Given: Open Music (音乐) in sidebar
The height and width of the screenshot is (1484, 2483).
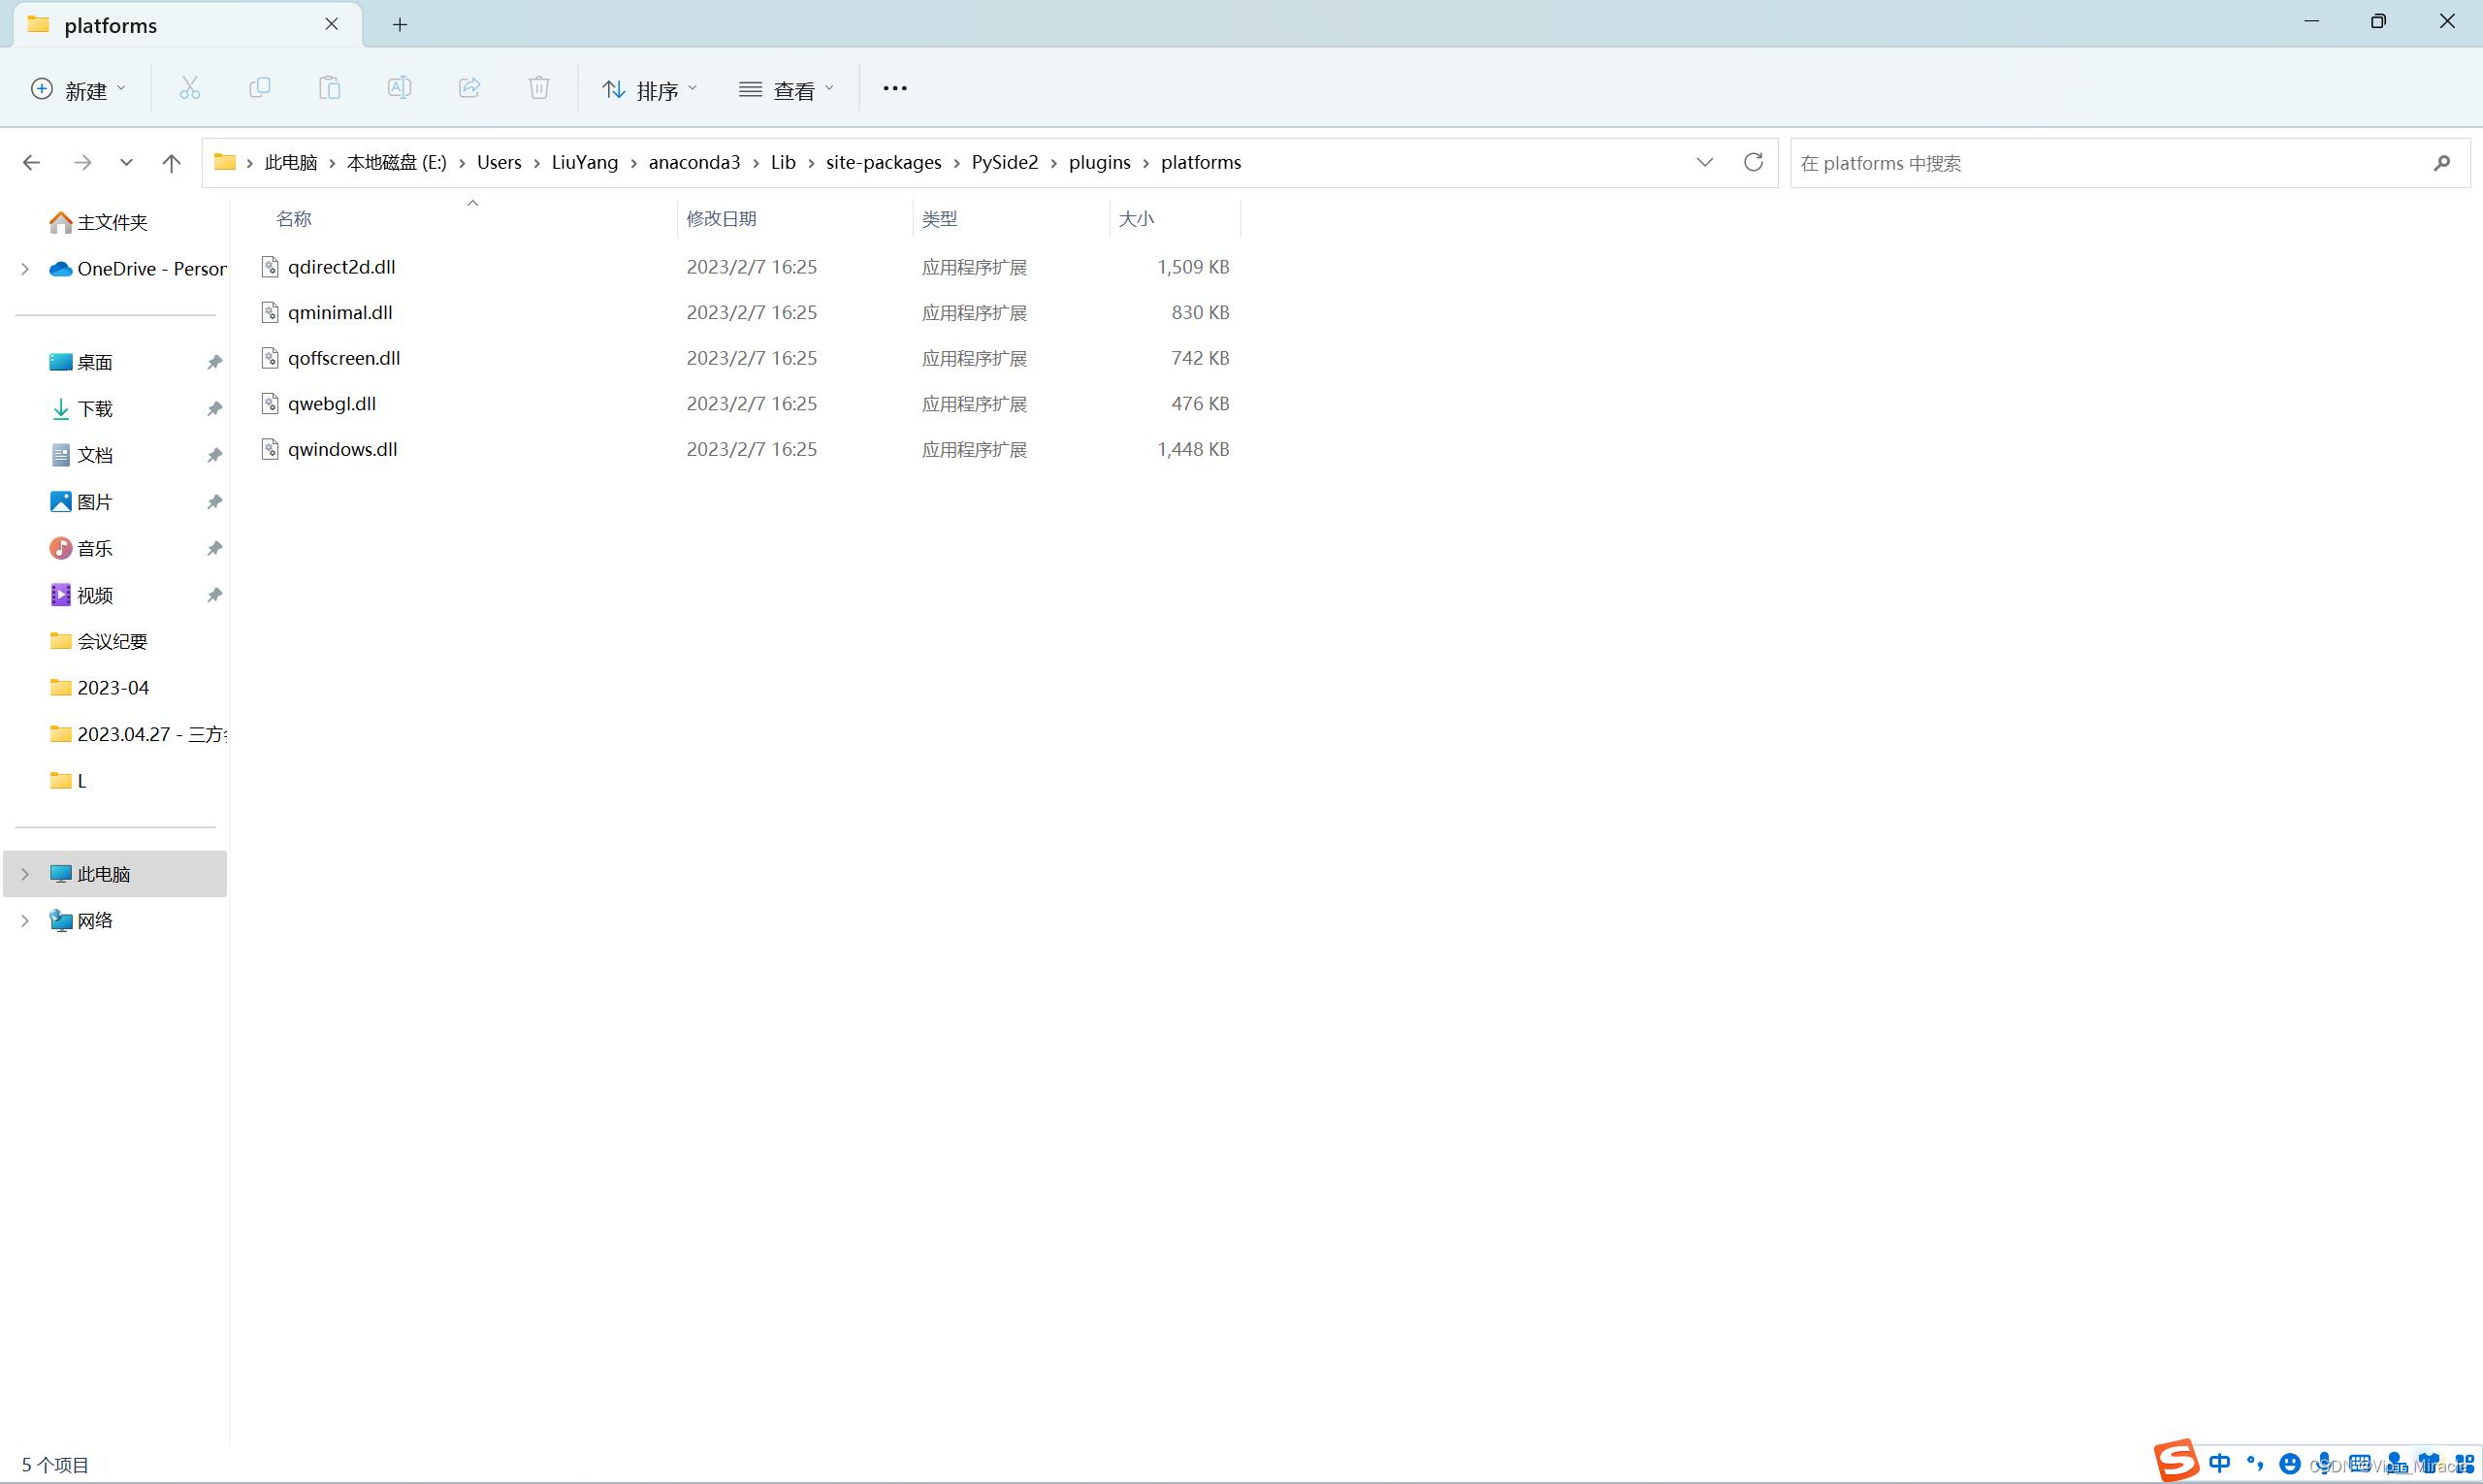Looking at the screenshot, I should click(x=81, y=548).
